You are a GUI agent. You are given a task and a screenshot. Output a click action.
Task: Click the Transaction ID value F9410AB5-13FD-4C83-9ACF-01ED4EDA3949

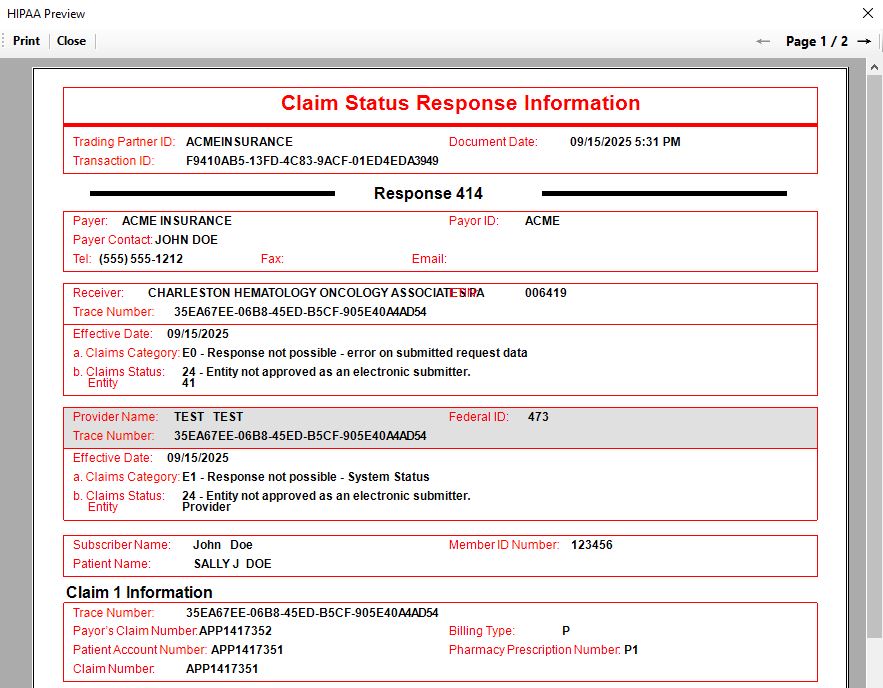click(312, 161)
